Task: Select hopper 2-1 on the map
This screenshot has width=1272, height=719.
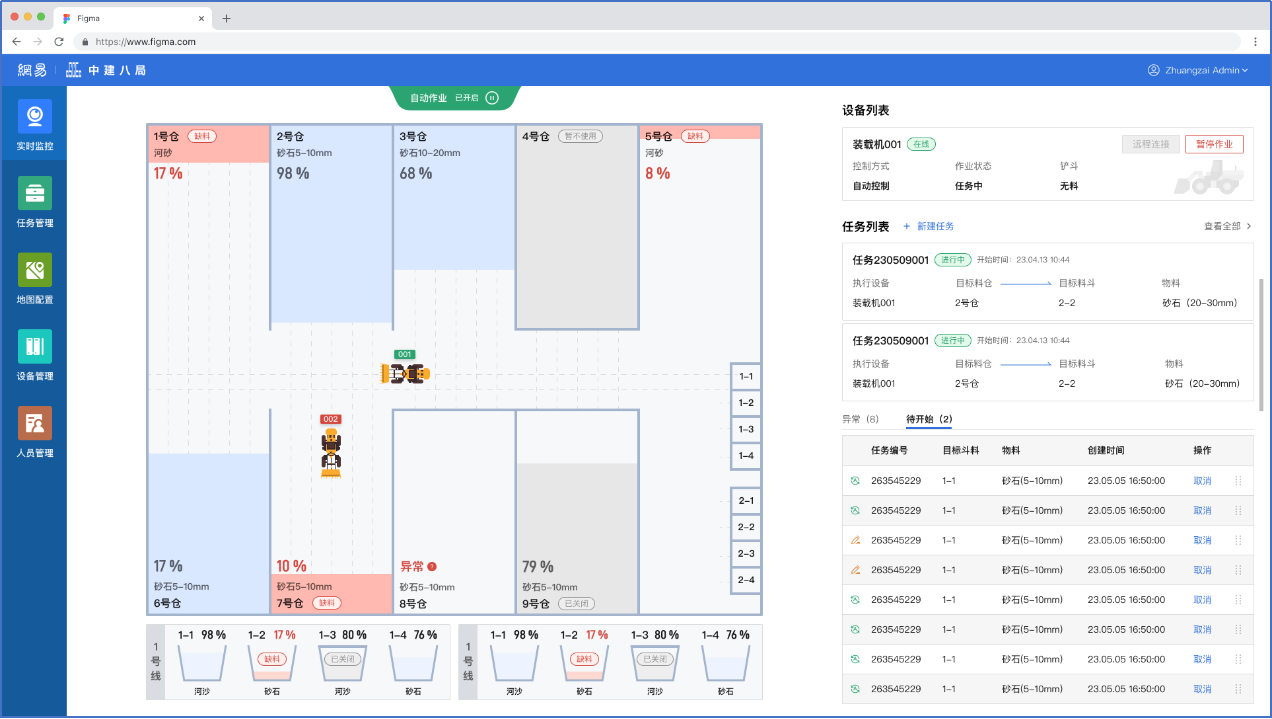Action: click(745, 500)
